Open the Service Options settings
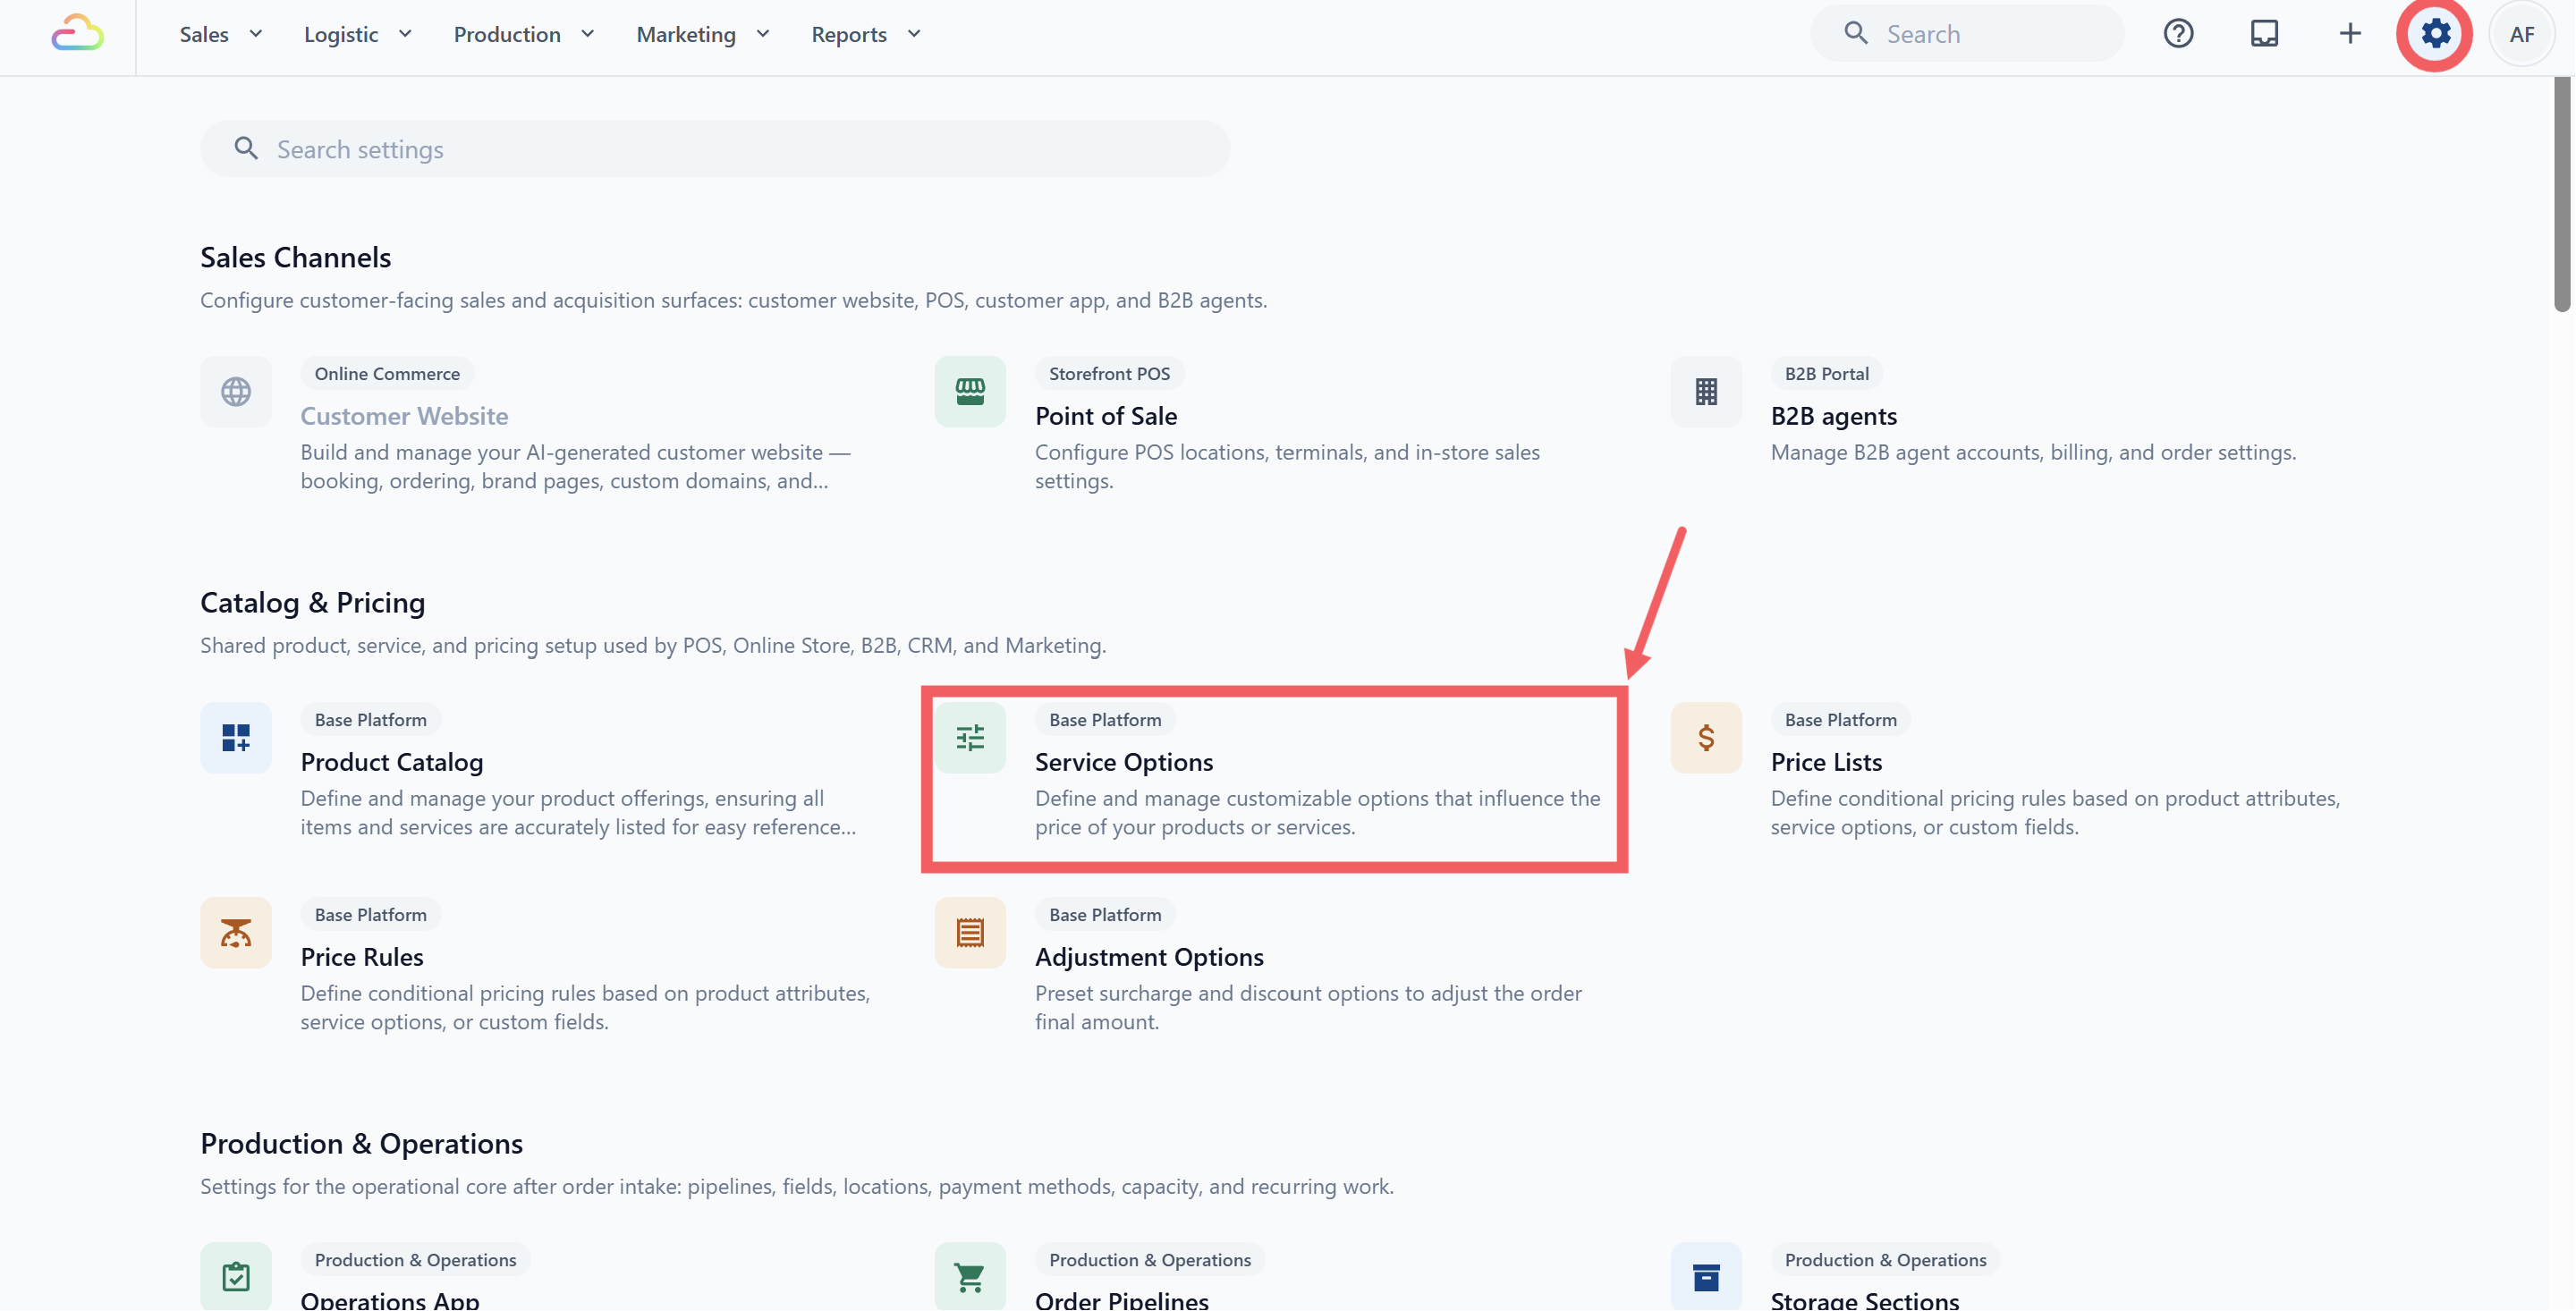The width and height of the screenshot is (2576, 1311). (1124, 762)
